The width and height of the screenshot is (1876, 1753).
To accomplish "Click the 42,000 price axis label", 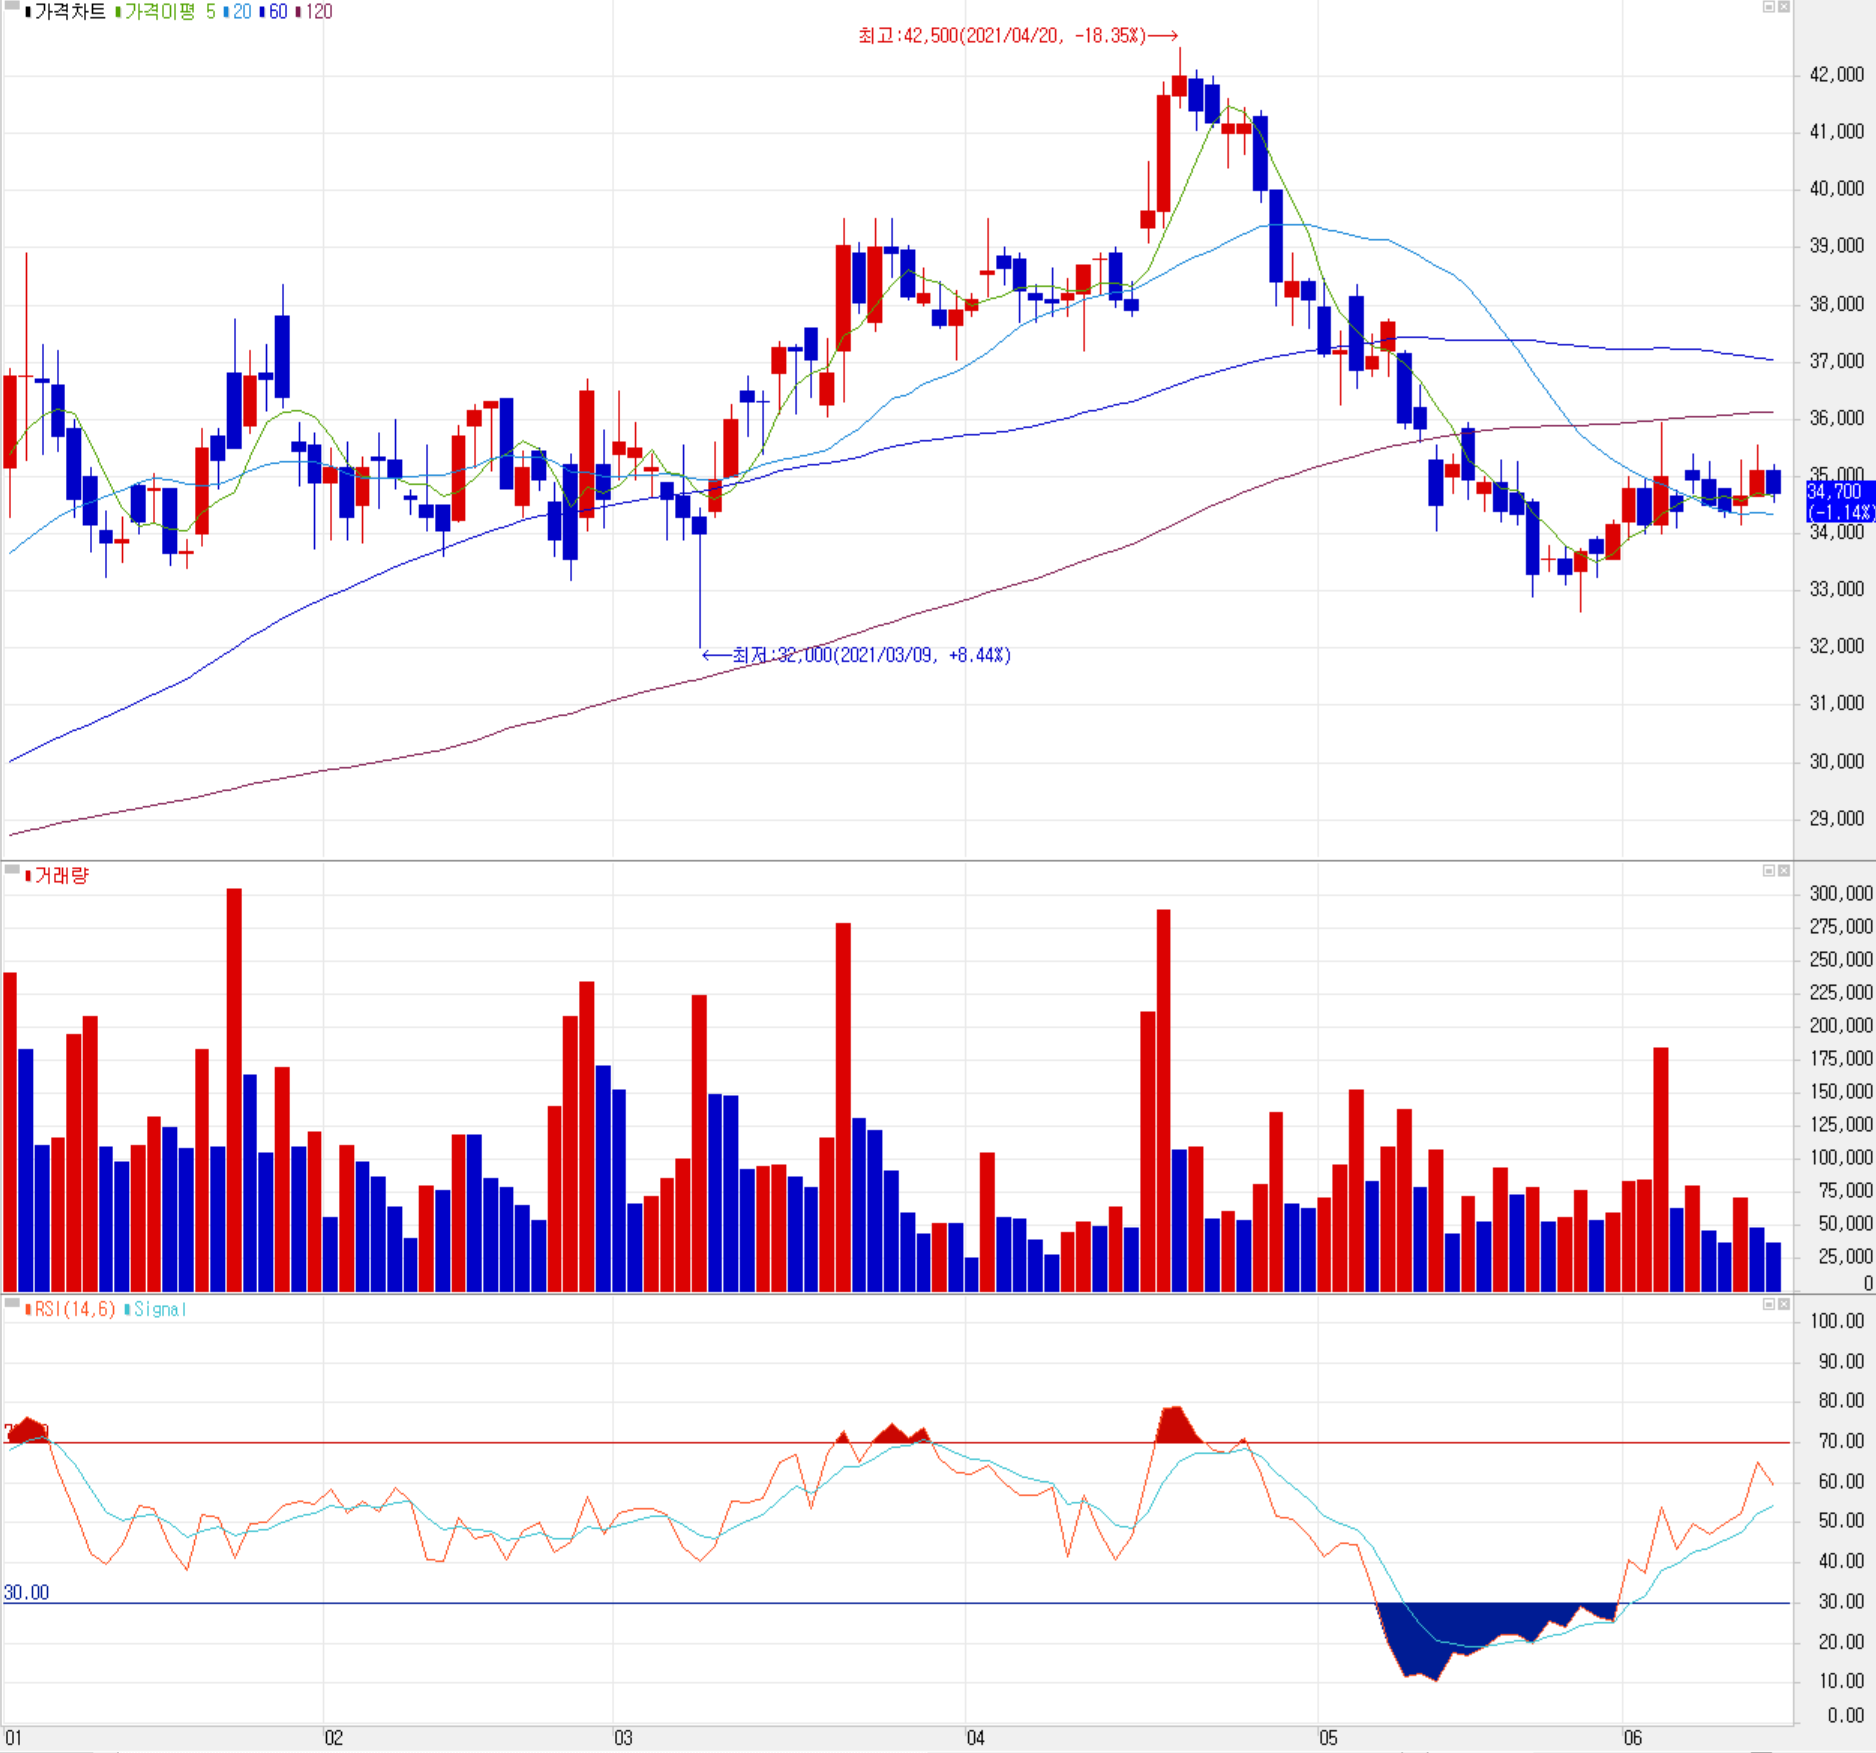I will click(x=1837, y=74).
